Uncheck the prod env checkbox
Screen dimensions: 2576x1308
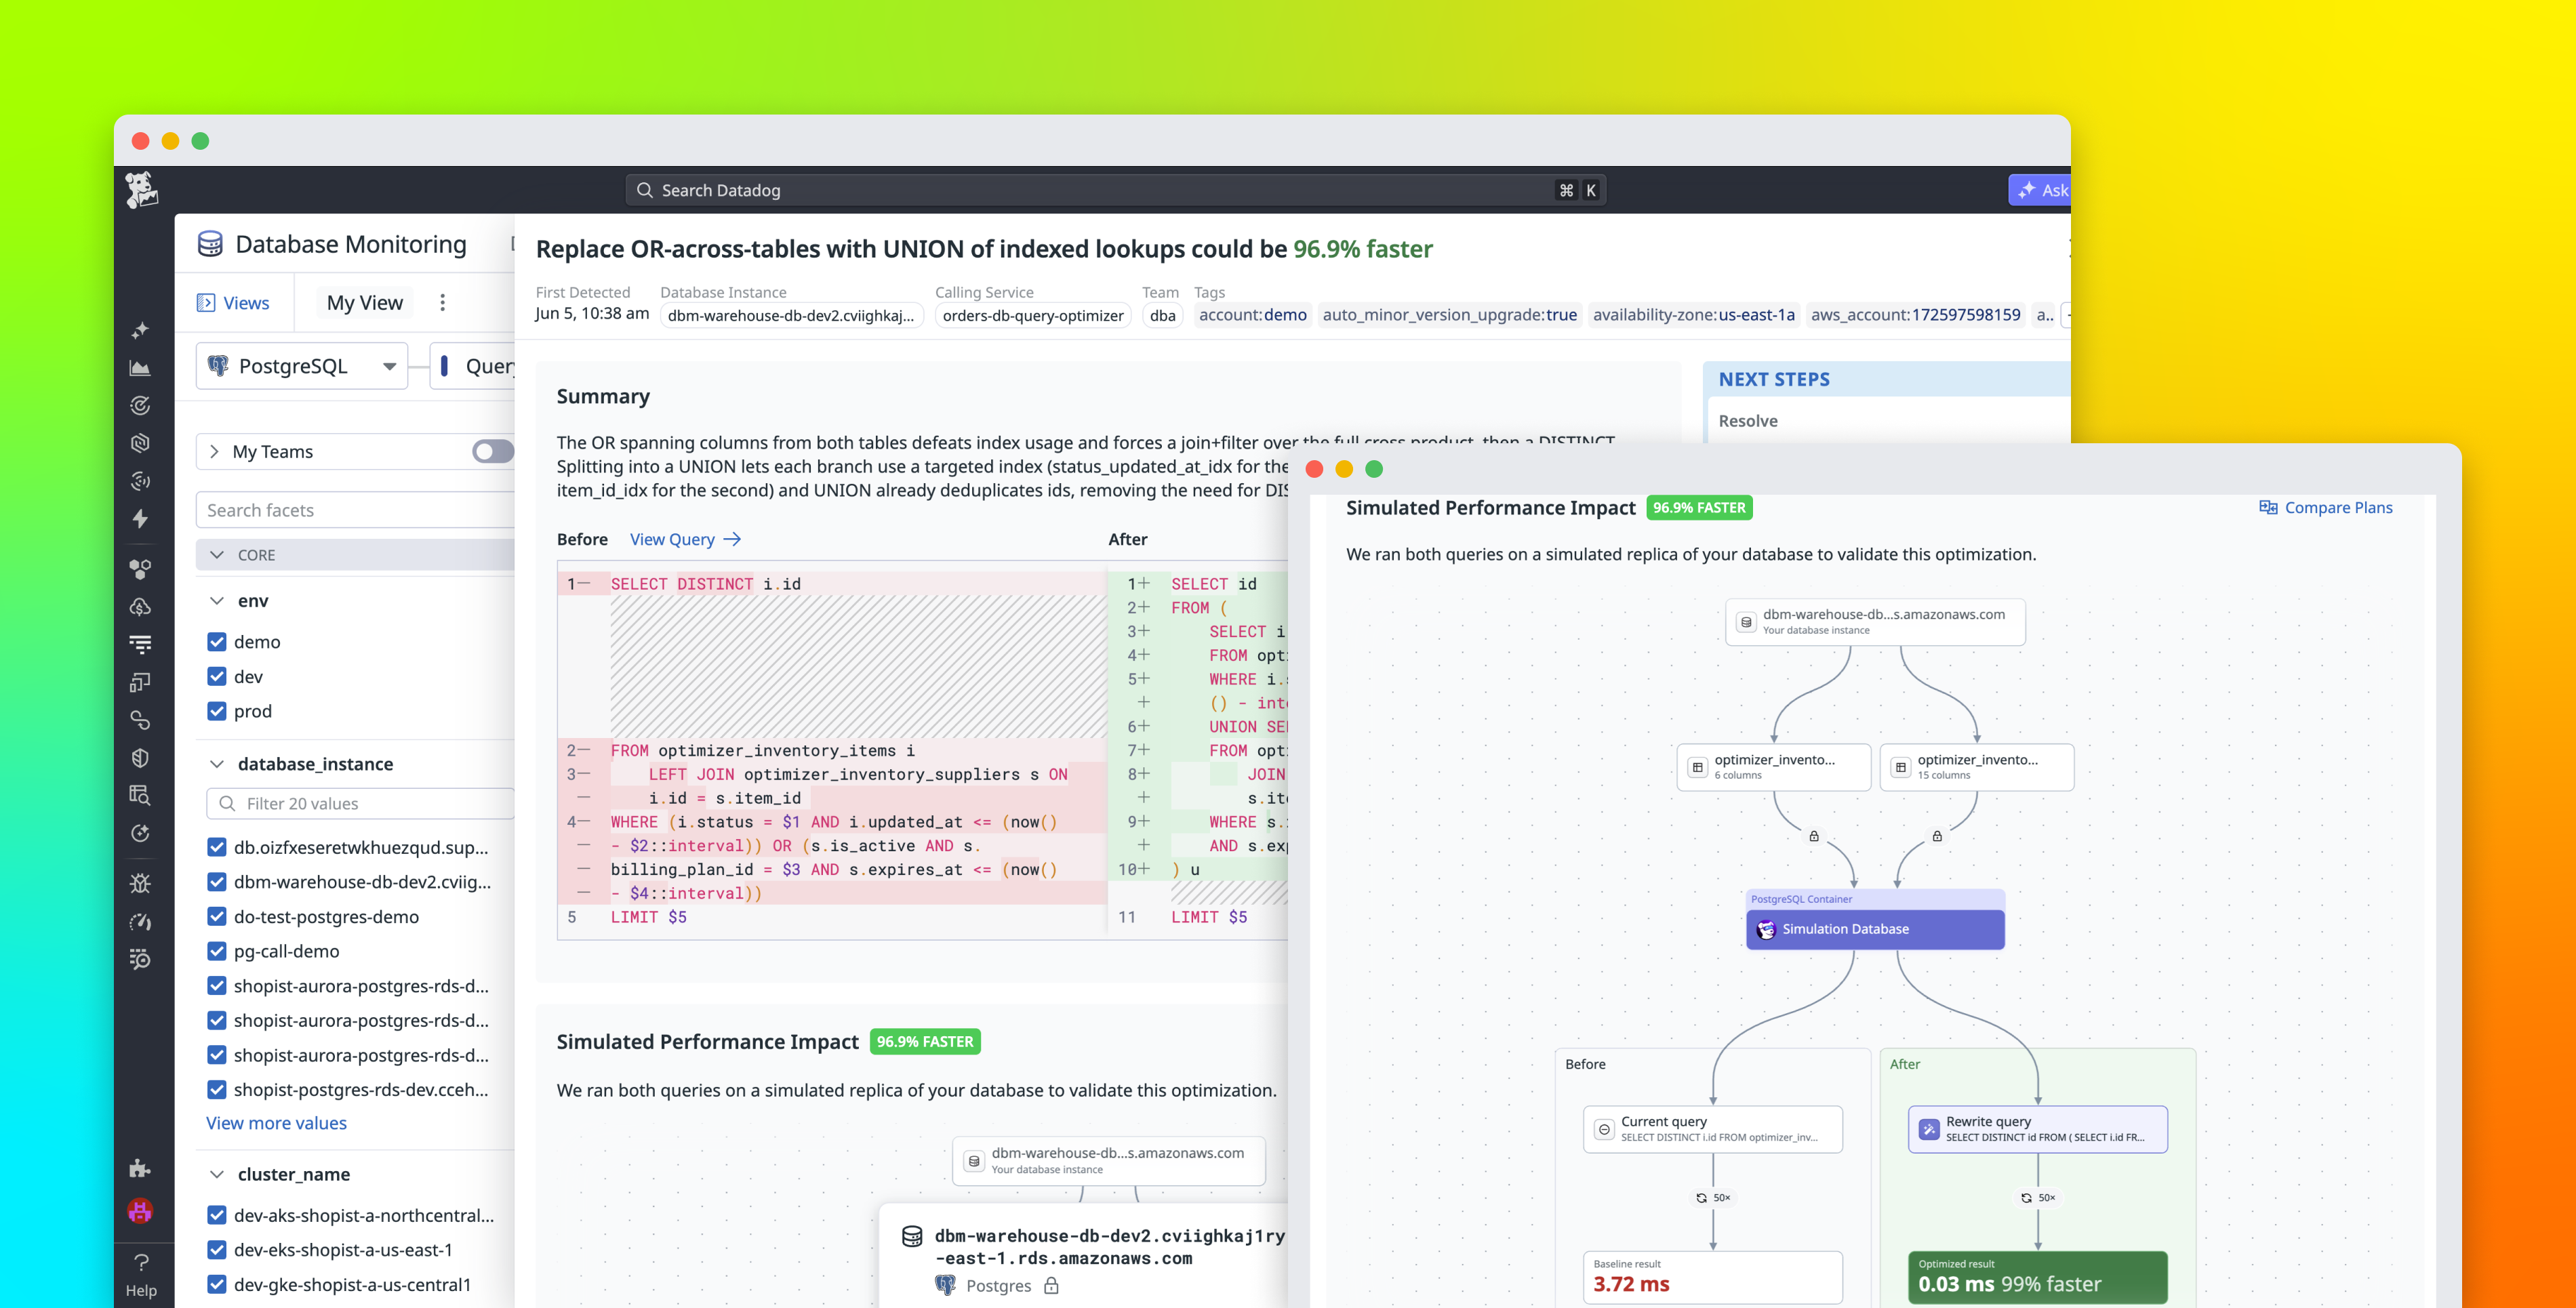pyautogui.click(x=217, y=711)
